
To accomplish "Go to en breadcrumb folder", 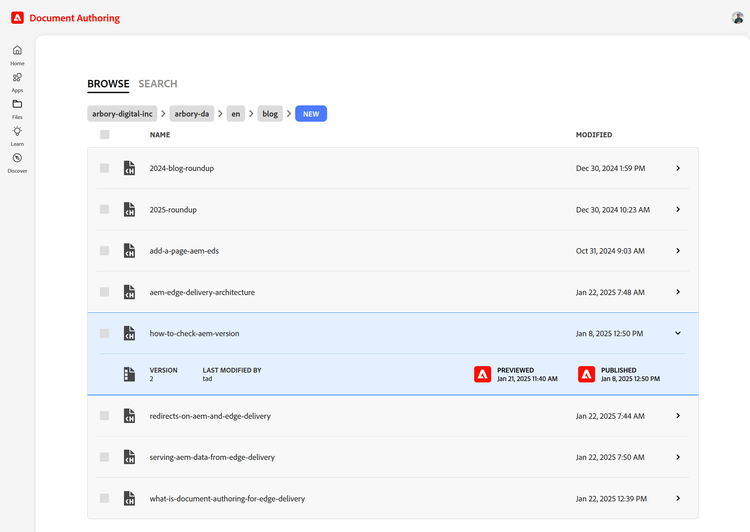I will pos(236,114).
